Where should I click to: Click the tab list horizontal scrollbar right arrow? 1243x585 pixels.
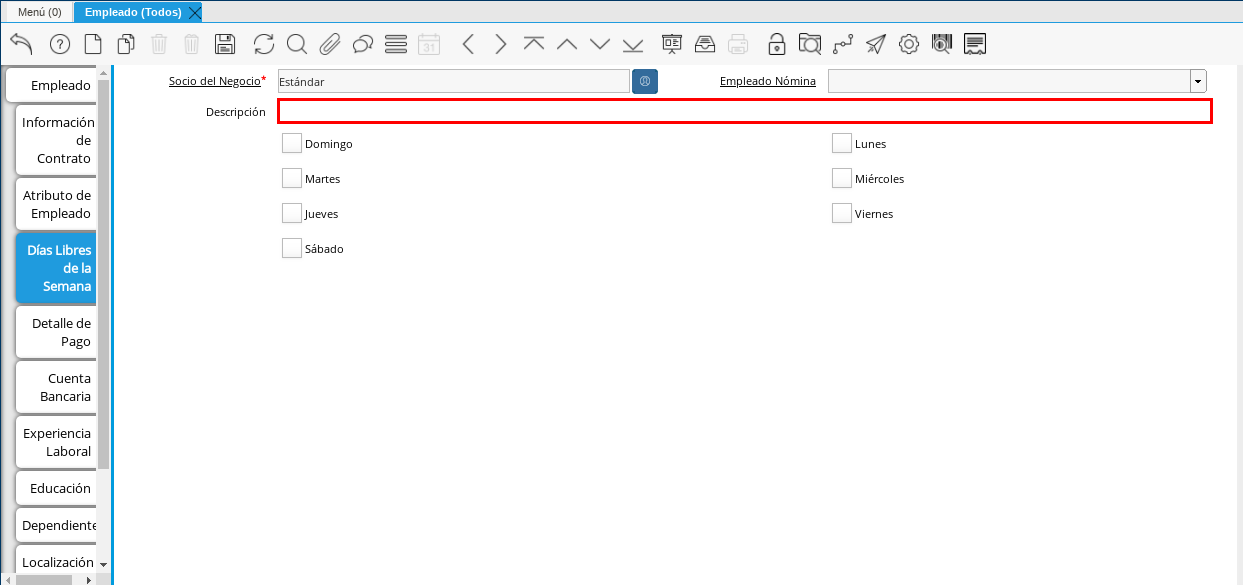click(x=89, y=579)
